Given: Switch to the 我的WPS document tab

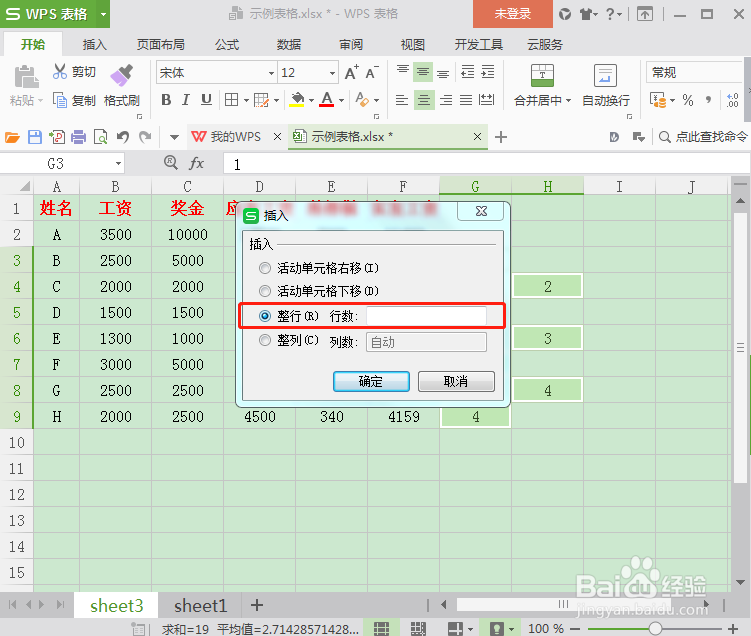Looking at the screenshot, I should 235,137.
